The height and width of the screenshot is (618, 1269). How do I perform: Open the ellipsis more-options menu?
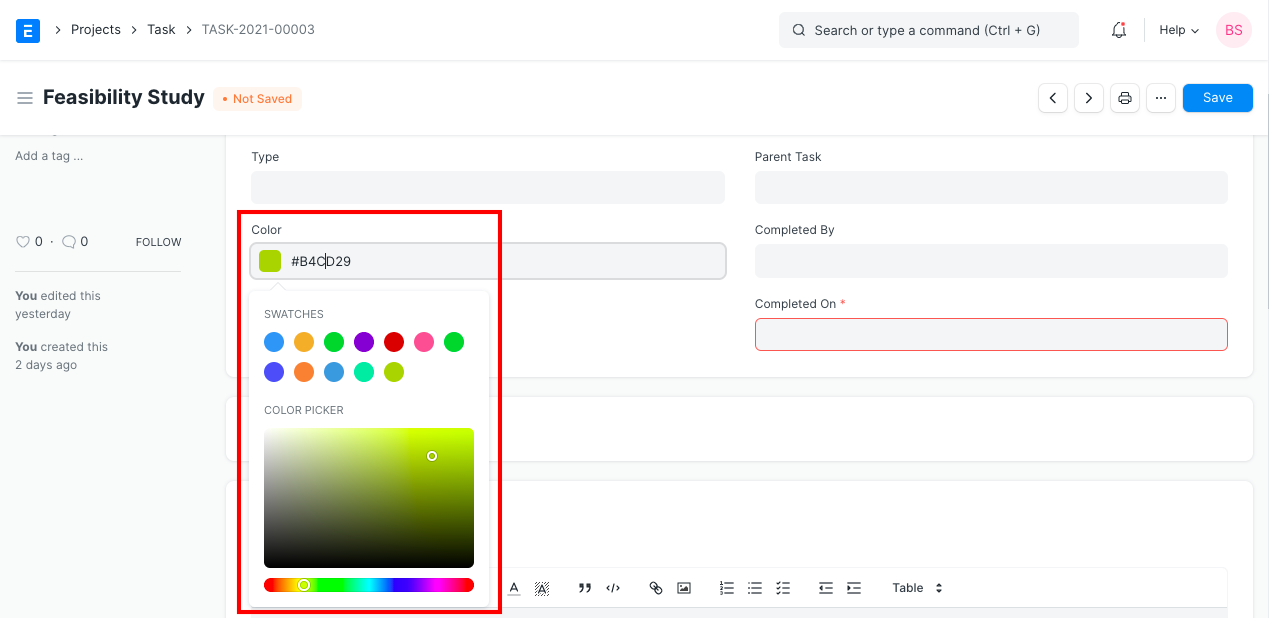[x=1160, y=97]
